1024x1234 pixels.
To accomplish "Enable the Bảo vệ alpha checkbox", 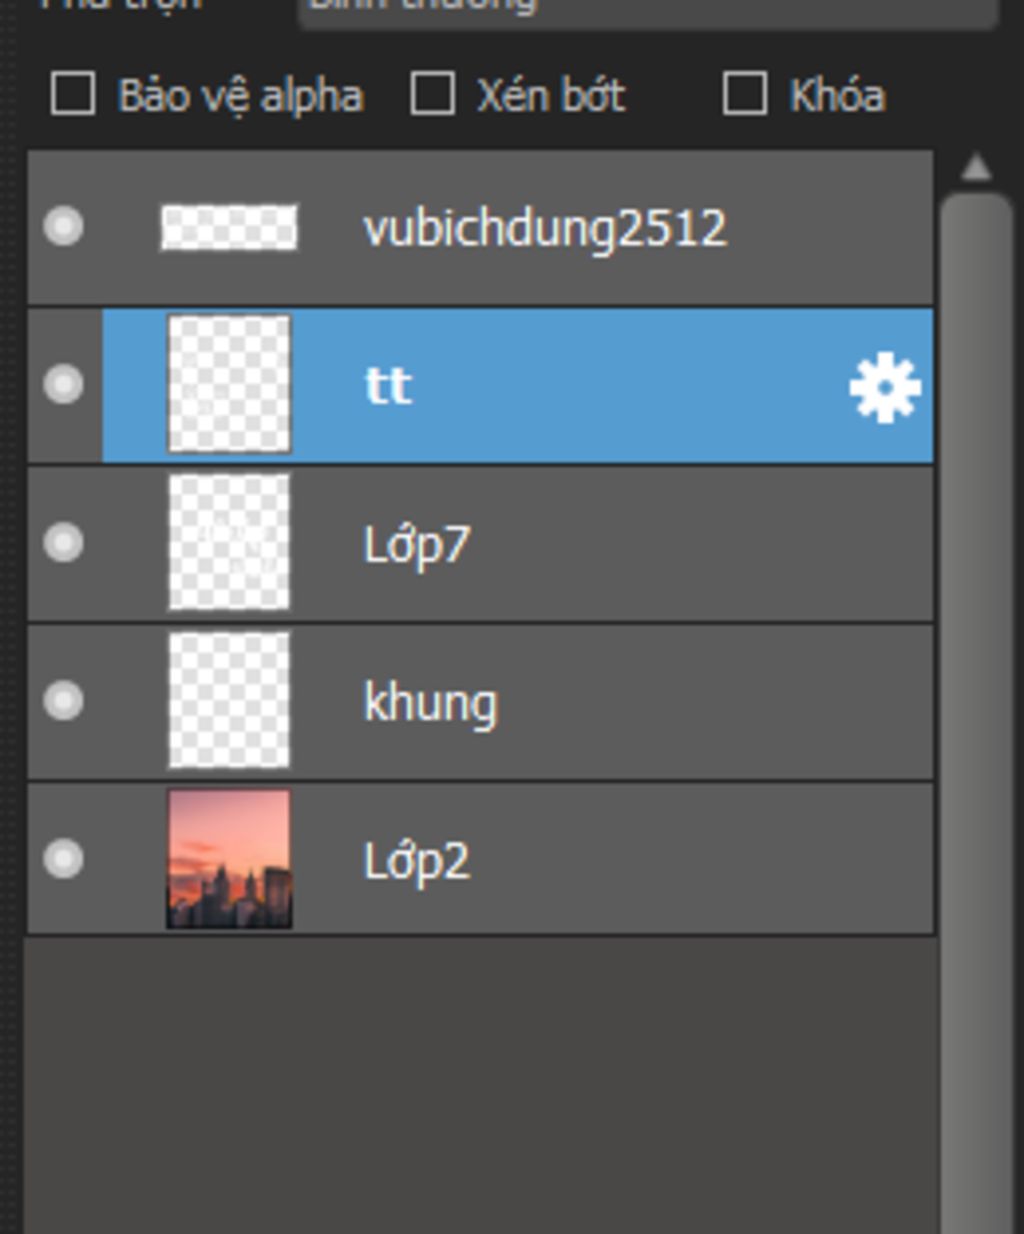I will click(73, 95).
